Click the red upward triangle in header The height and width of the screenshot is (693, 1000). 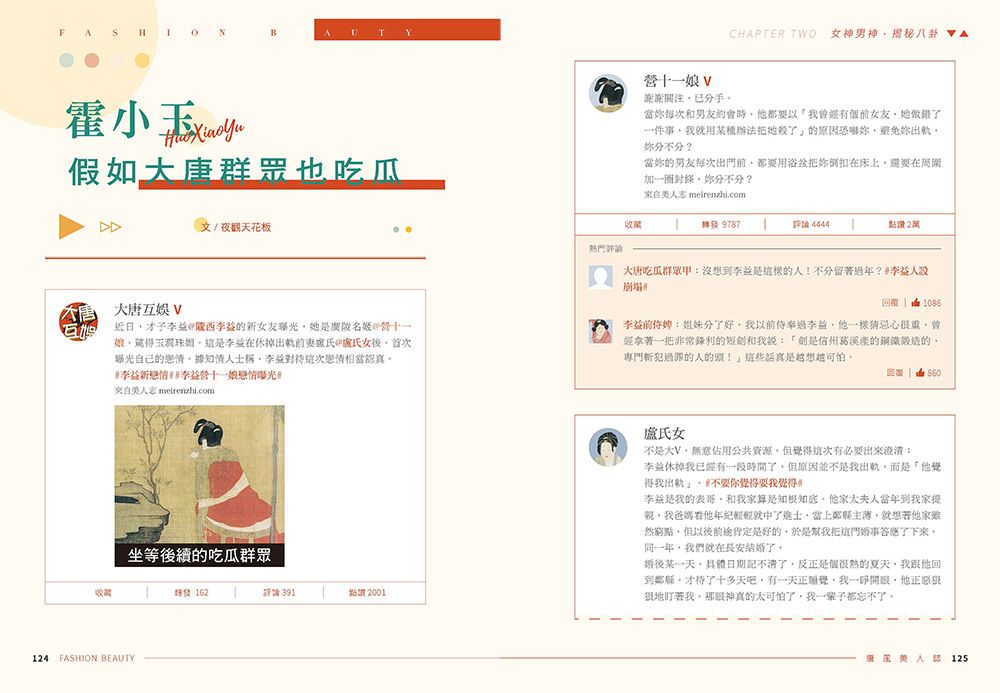click(x=964, y=33)
